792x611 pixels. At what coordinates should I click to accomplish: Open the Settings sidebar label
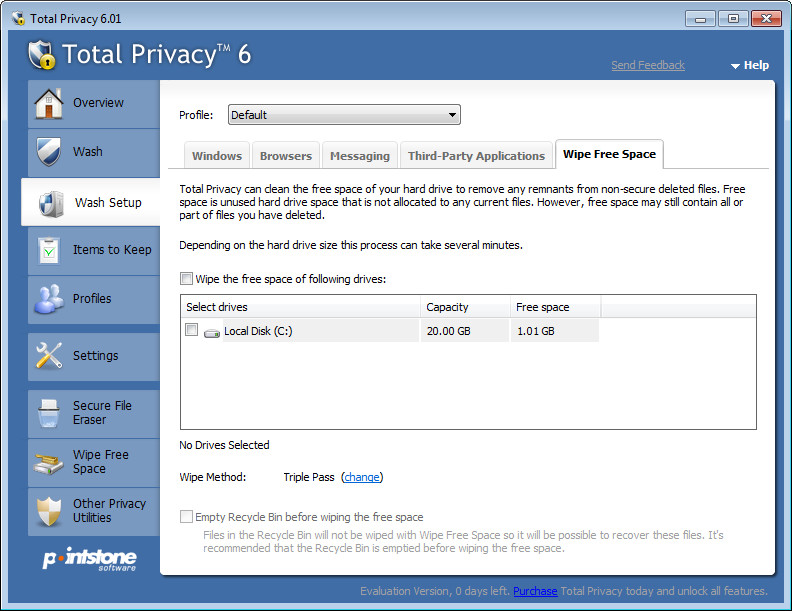(x=95, y=355)
